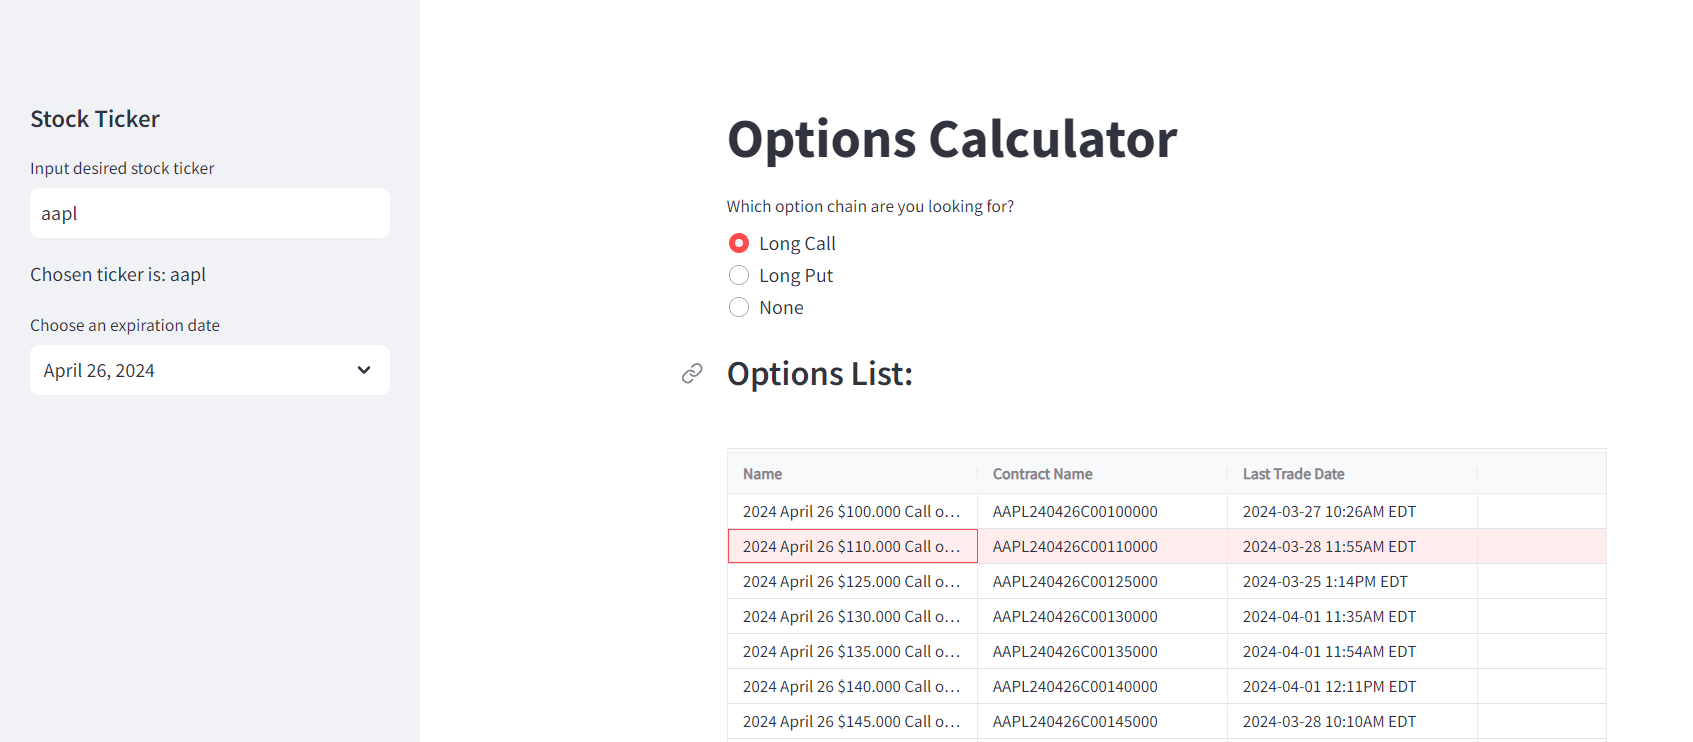The height and width of the screenshot is (742, 1693).
Task: Sort by Contract Name column header
Action: pyautogui.click(x=1042, y=474)
